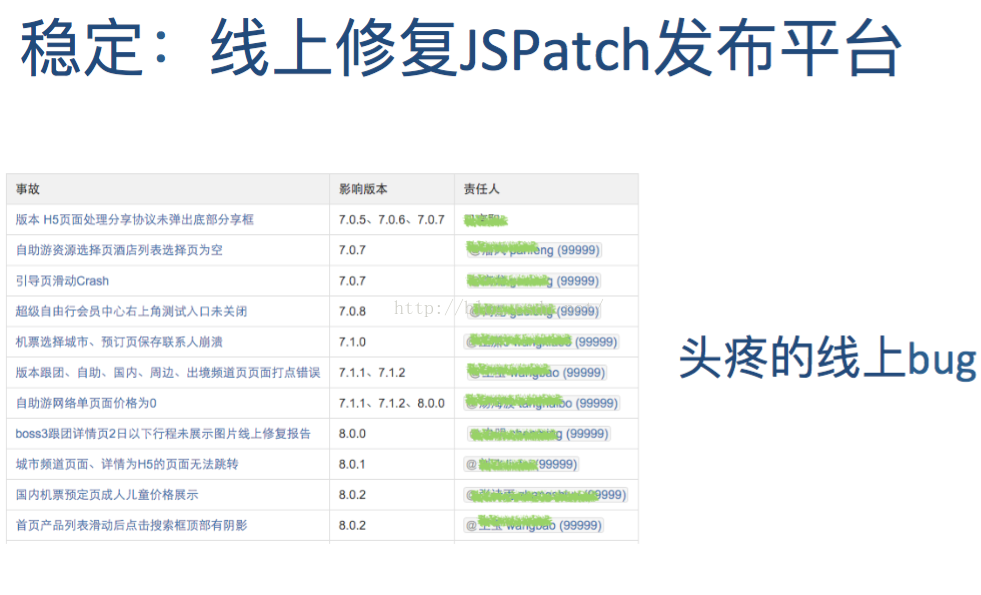Click the owner mention in the 8.0.1 row
This screenshot has height=595, width=981.
click(521, 464)
